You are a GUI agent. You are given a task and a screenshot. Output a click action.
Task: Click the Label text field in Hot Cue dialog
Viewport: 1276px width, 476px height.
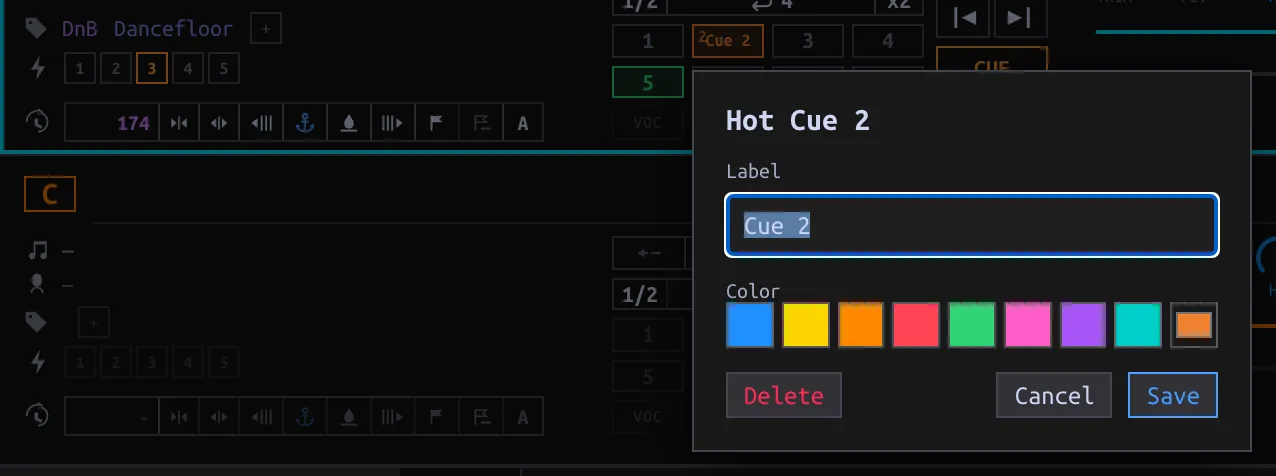(971, 225)
